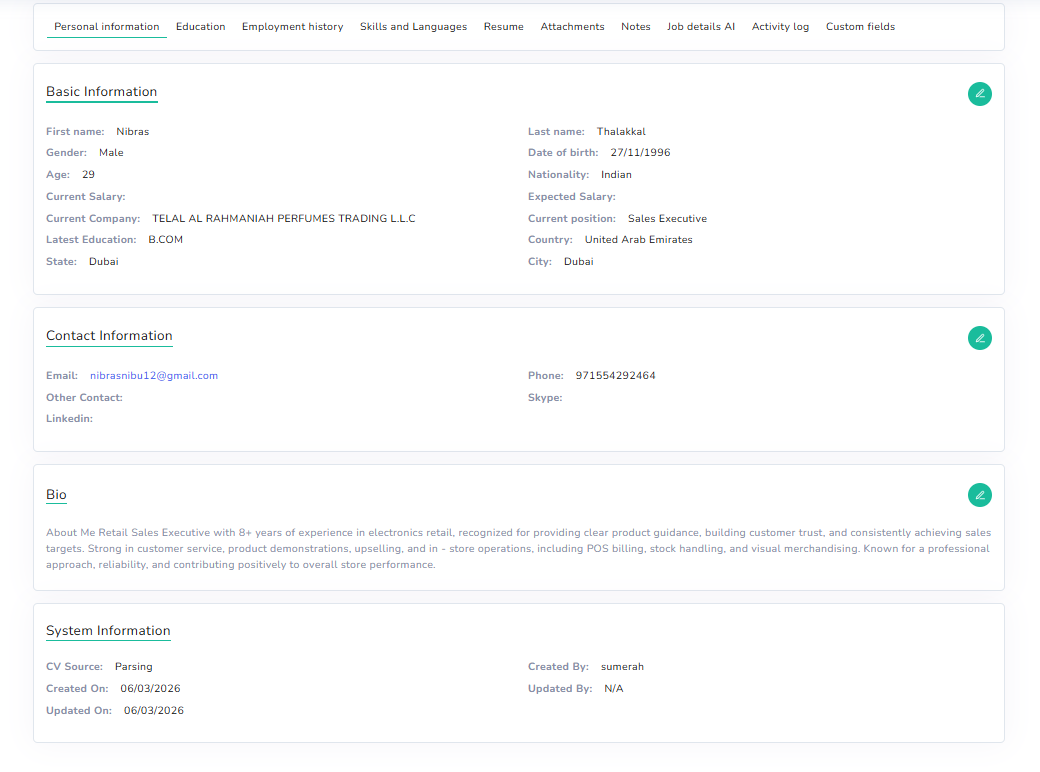Open the Bio editor with its pencil icon
The image size is (1040, 772).
(979, 495)
